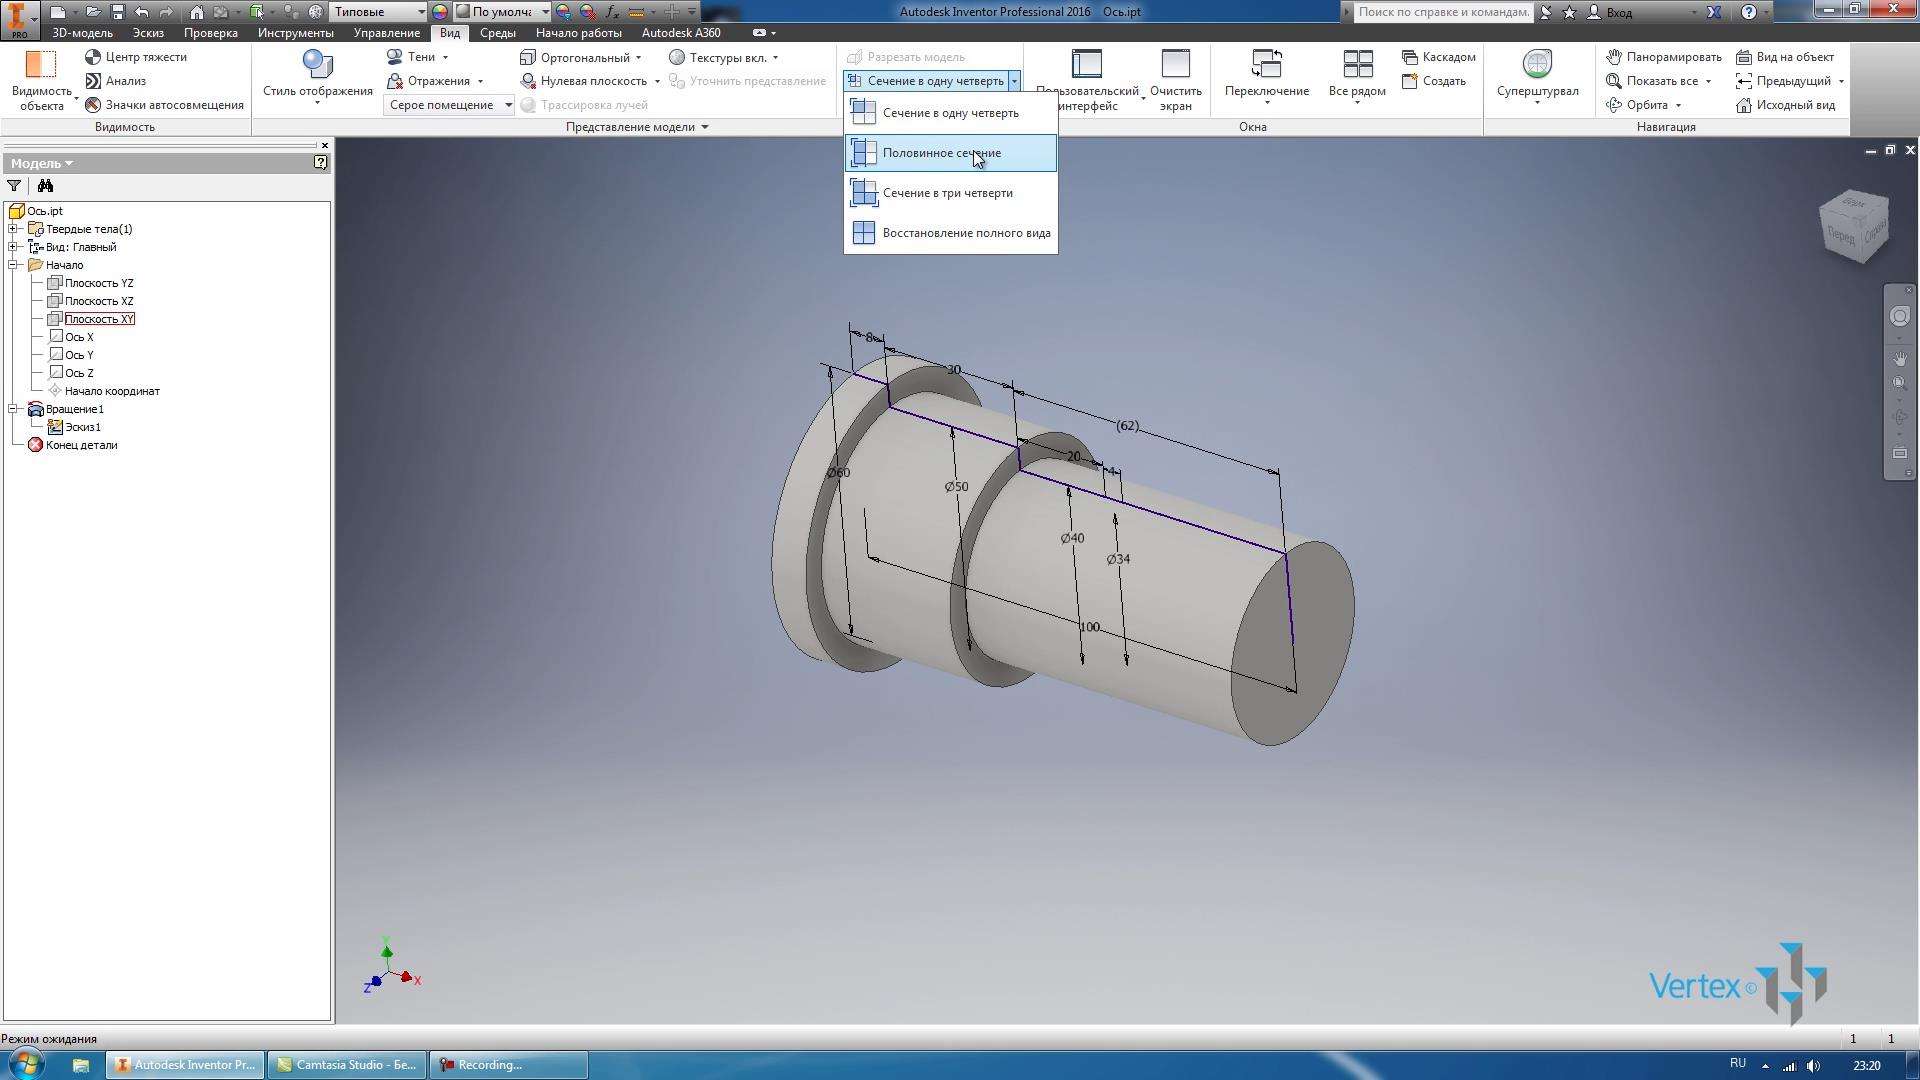This screenshot has width=1920, height=1080.
Task: Click the Center of Gravity icon
Action: pos(91,57)
